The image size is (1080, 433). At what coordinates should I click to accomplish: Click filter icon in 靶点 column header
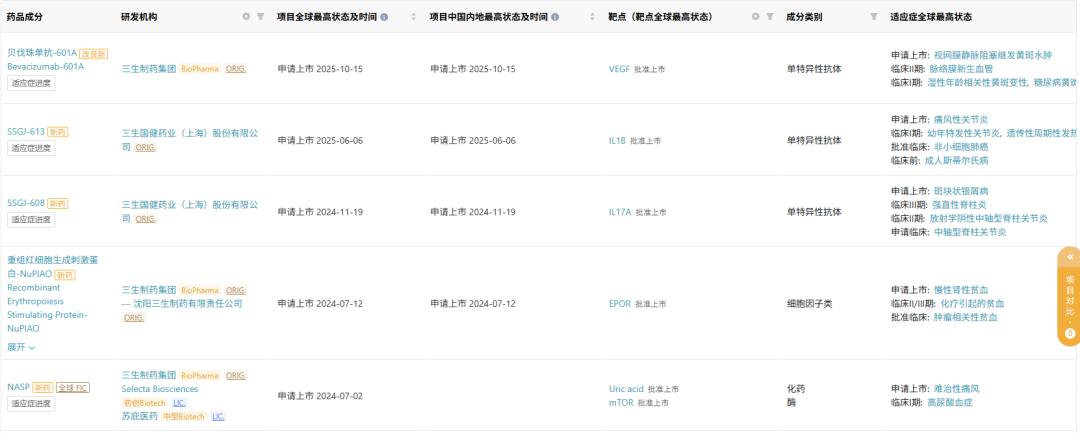point(769,17)
